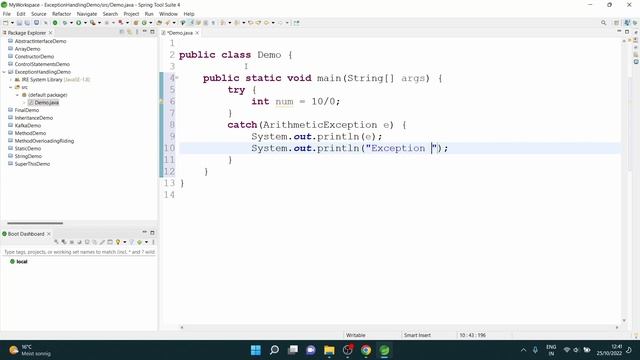Screen dimensions: 640x360
Task: Select the InheritanceDemo project
Action: click(33, 118)
